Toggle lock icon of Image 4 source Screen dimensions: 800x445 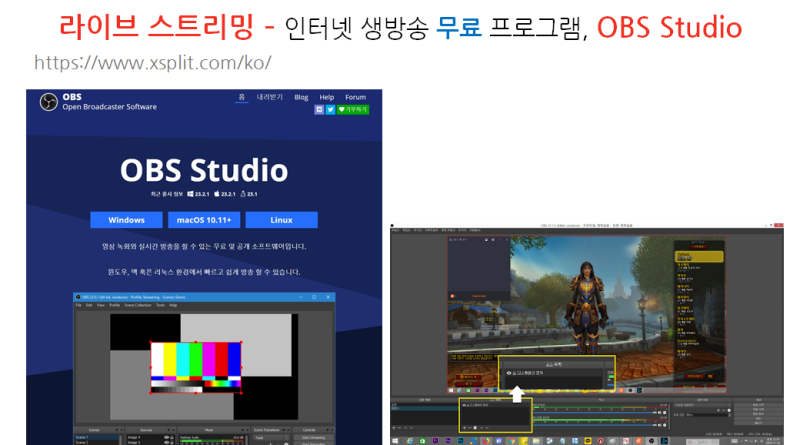coord(172,437)
